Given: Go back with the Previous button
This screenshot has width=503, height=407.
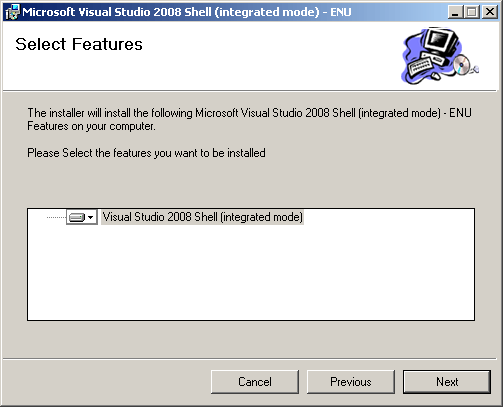Looking at the screenshot, I should 351,382.
